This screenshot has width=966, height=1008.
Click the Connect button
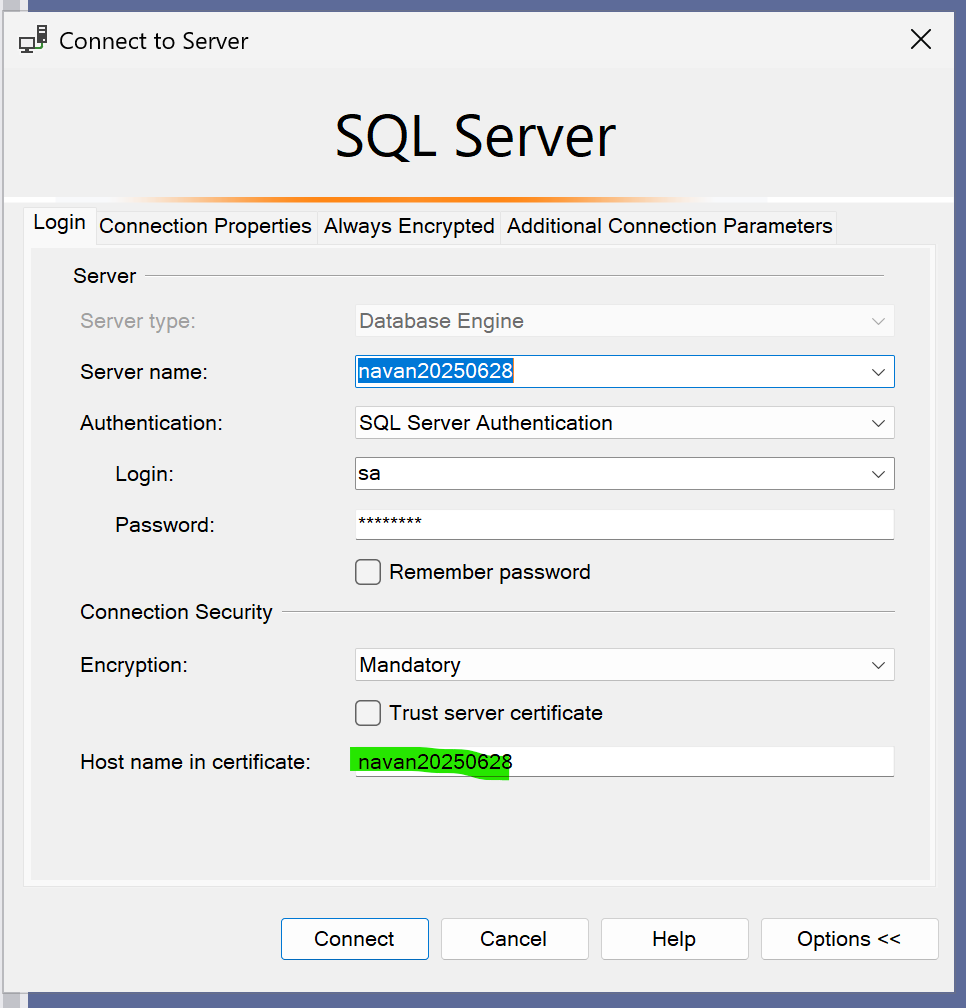click(355, 939)
